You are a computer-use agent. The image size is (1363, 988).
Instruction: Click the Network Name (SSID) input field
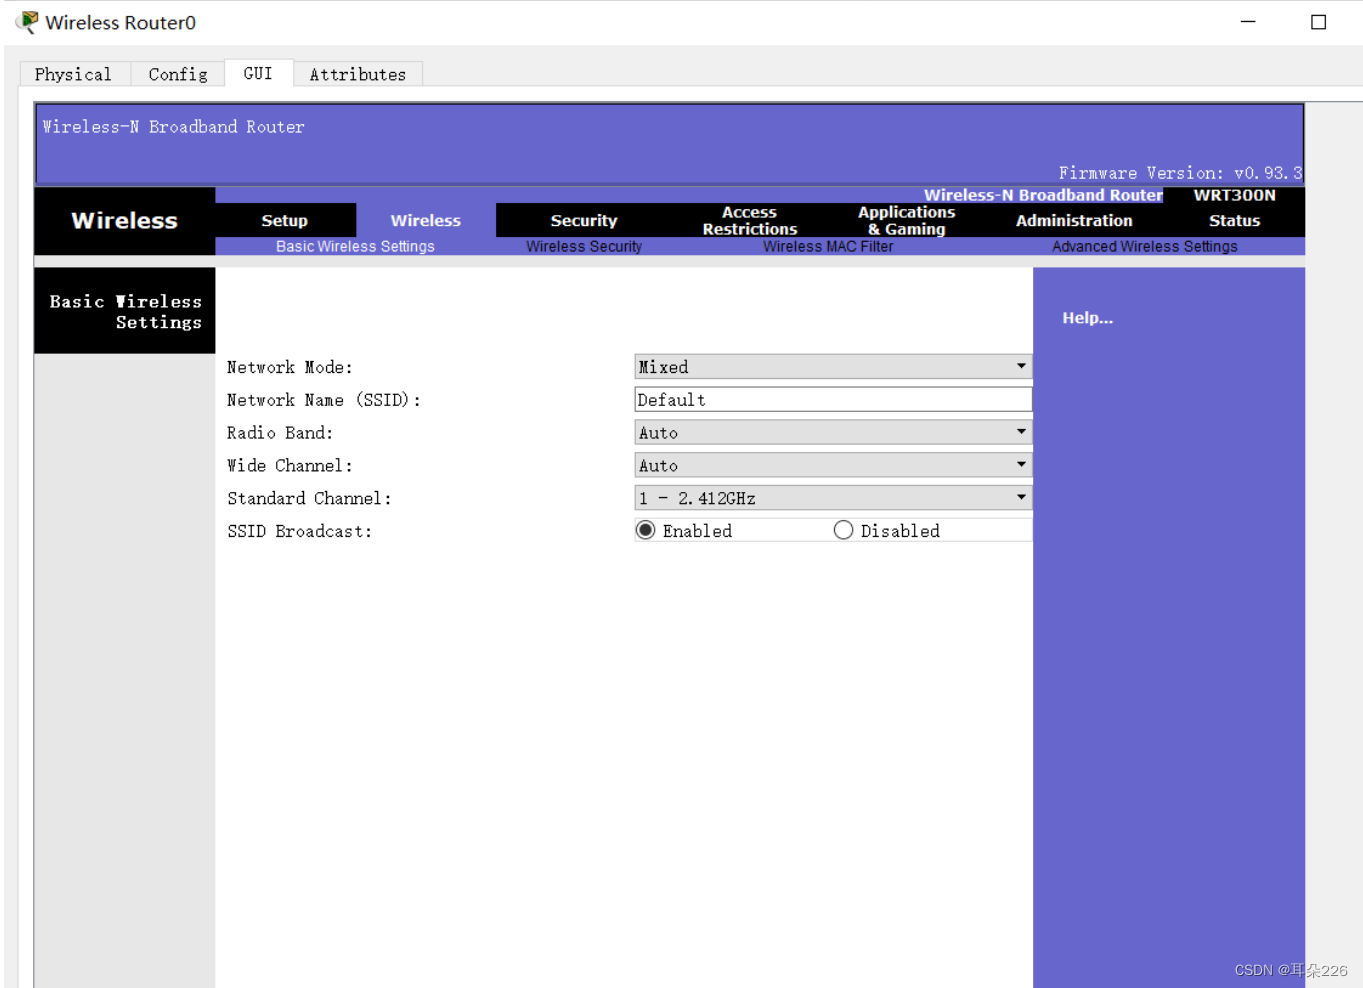pos(833,400)
